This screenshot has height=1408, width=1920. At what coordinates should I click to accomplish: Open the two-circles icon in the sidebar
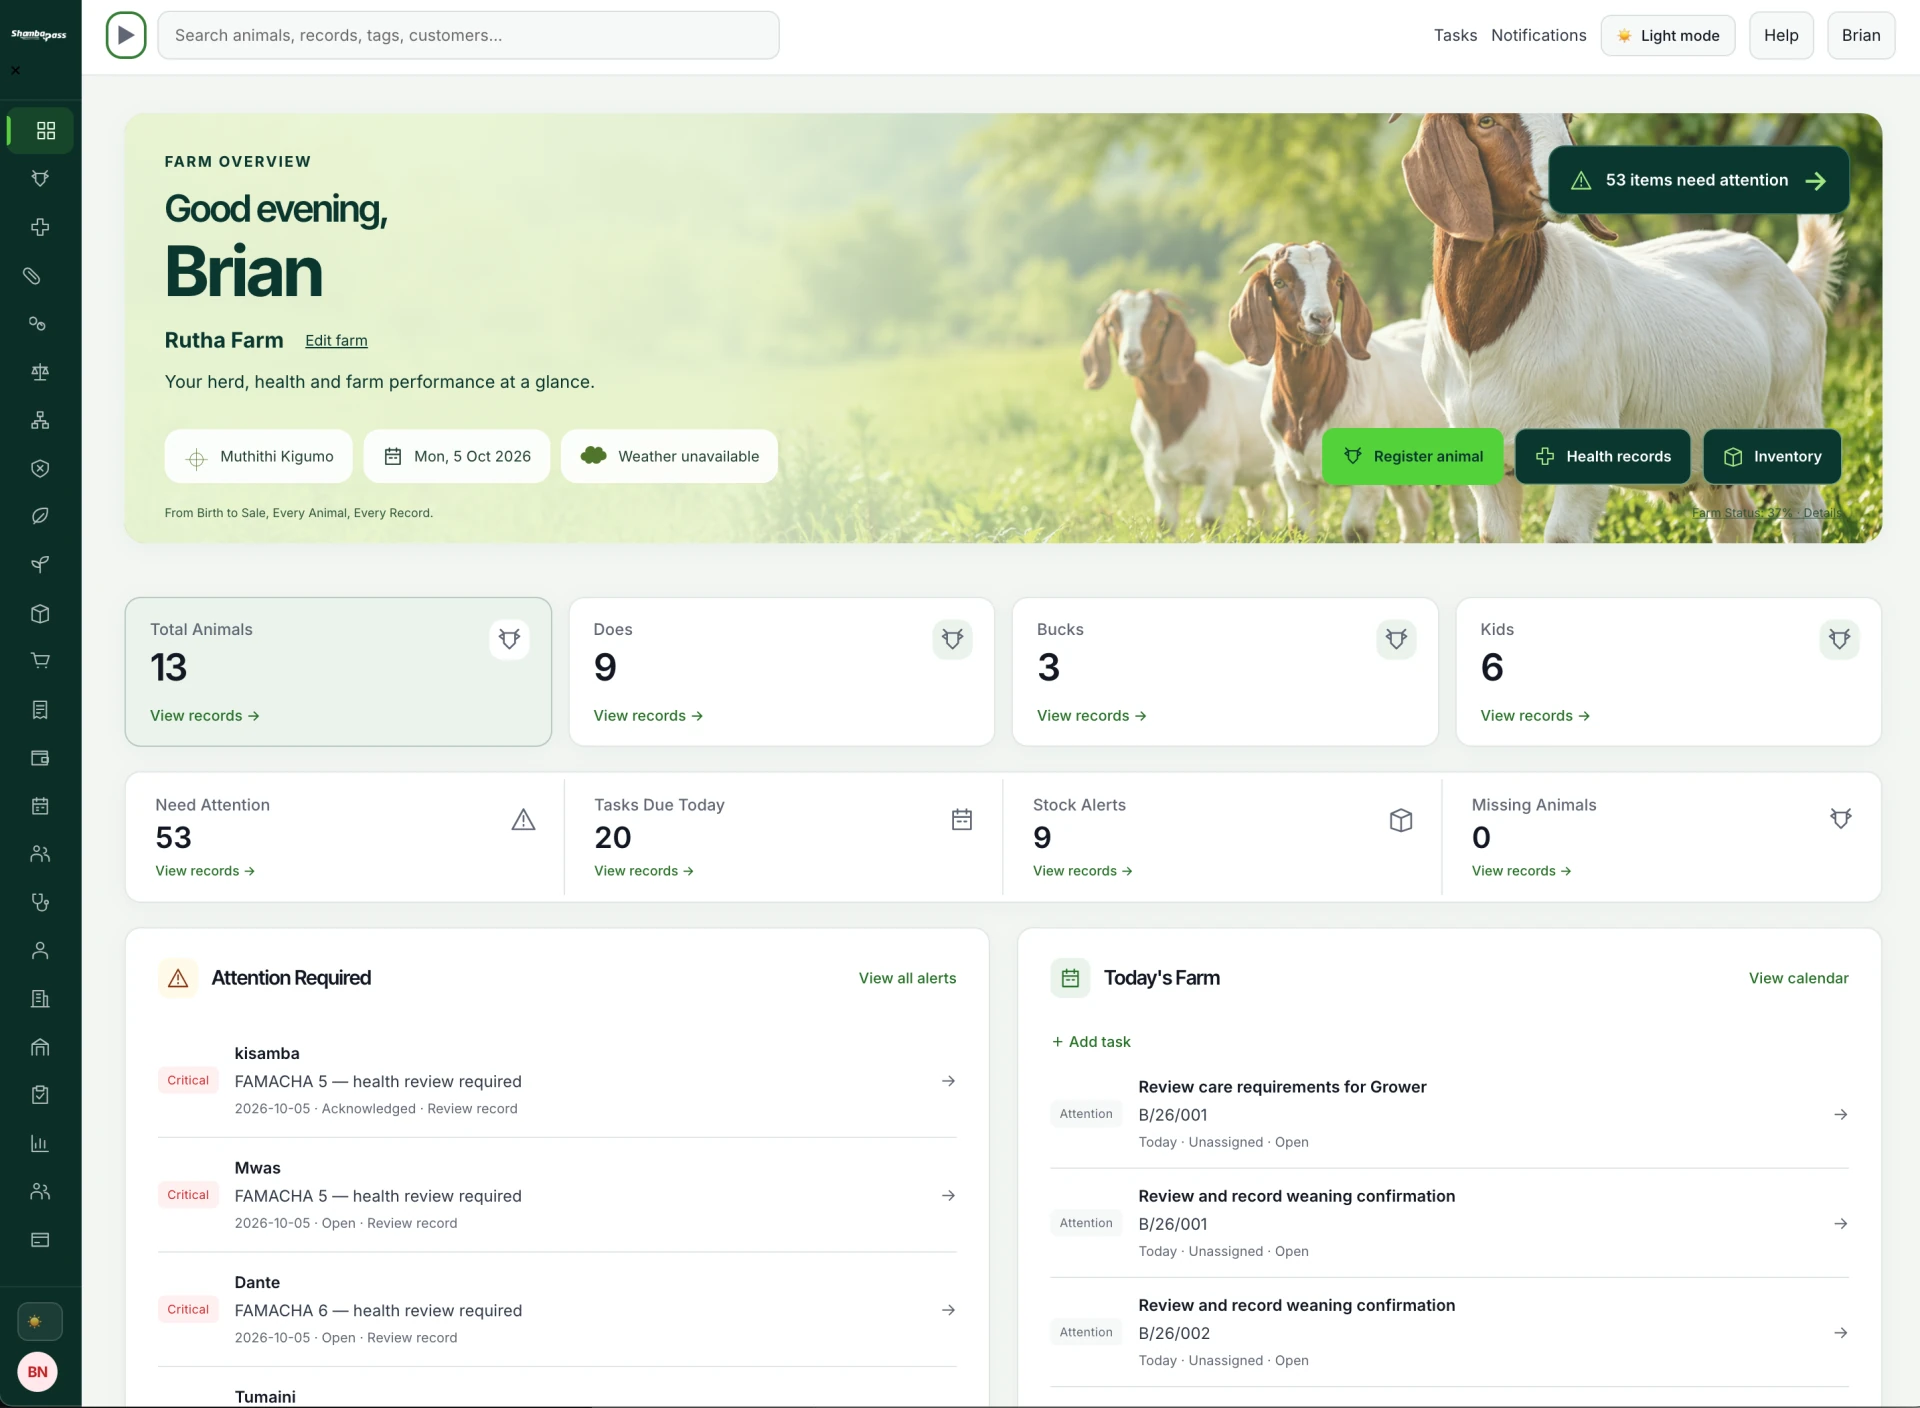point(37,324)
